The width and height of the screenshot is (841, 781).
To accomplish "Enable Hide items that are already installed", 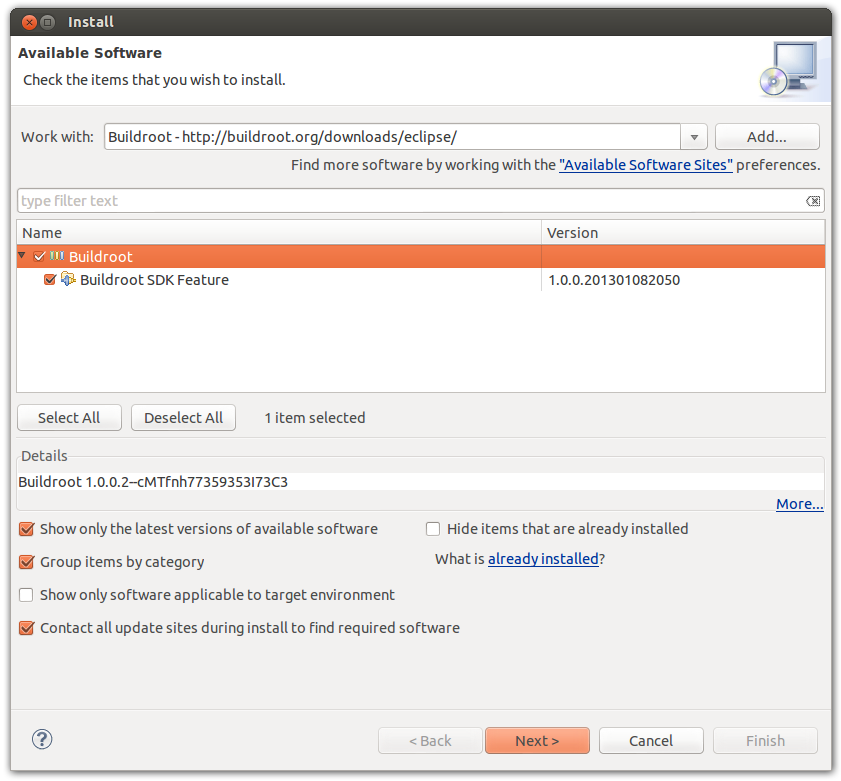I will pos(433,529).
